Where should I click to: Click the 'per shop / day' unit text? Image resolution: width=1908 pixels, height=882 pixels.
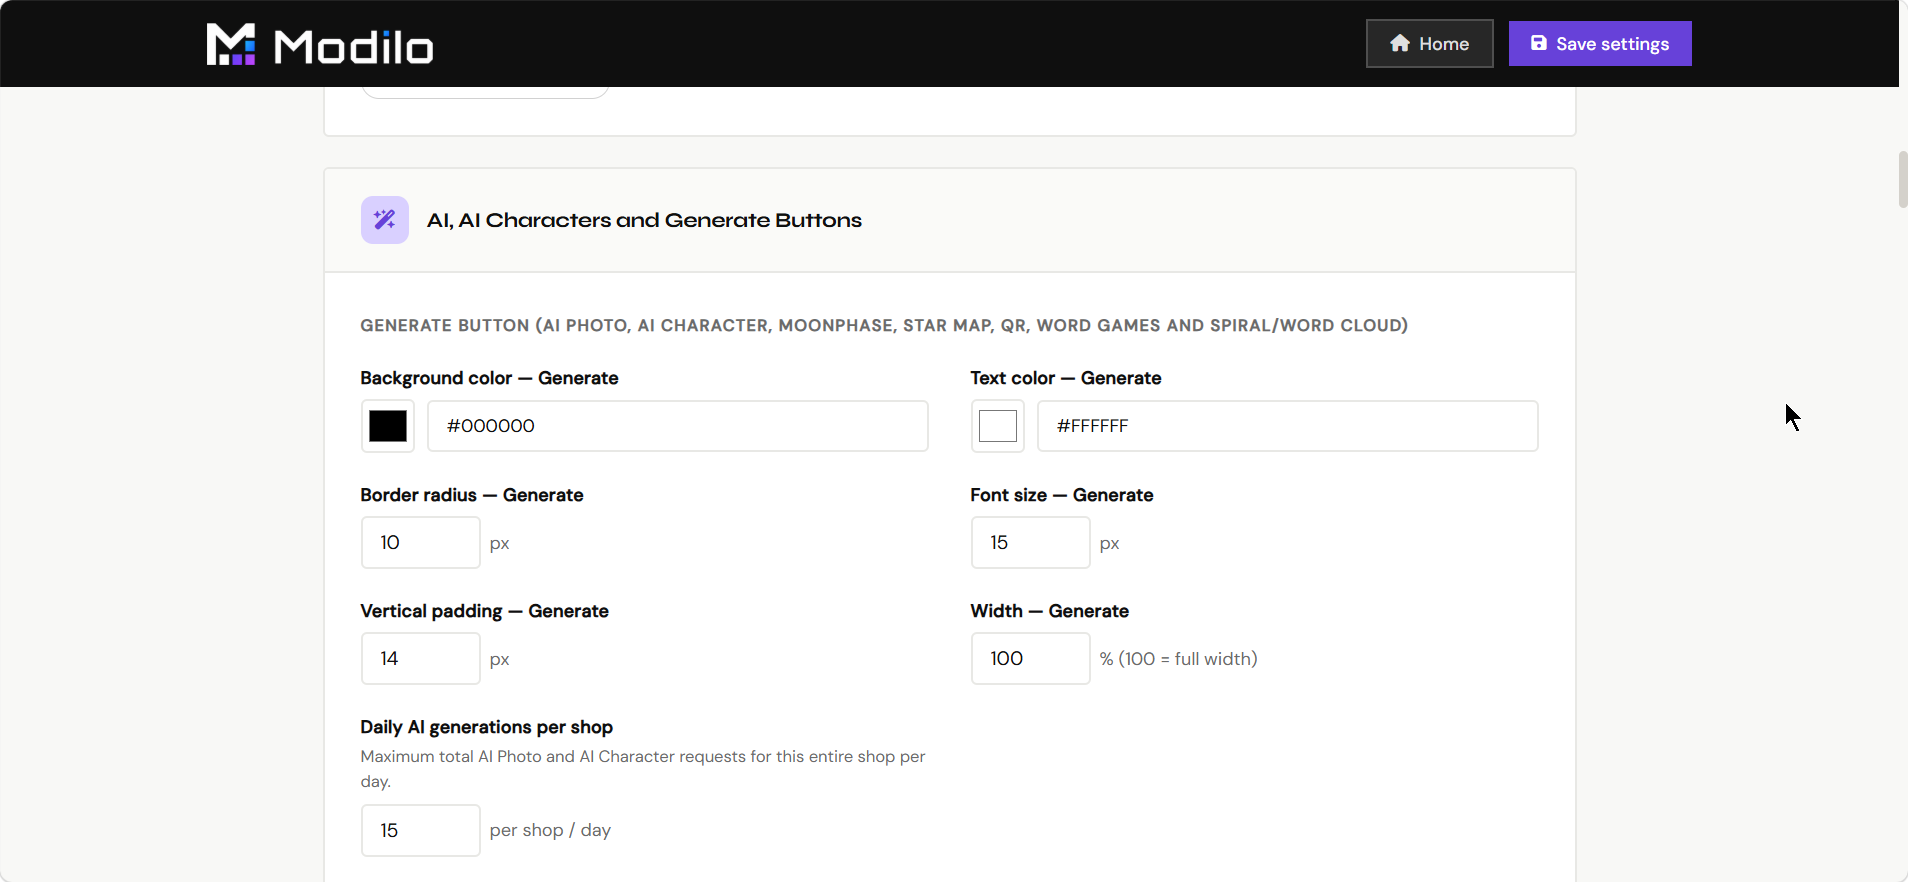coord(550,831)
